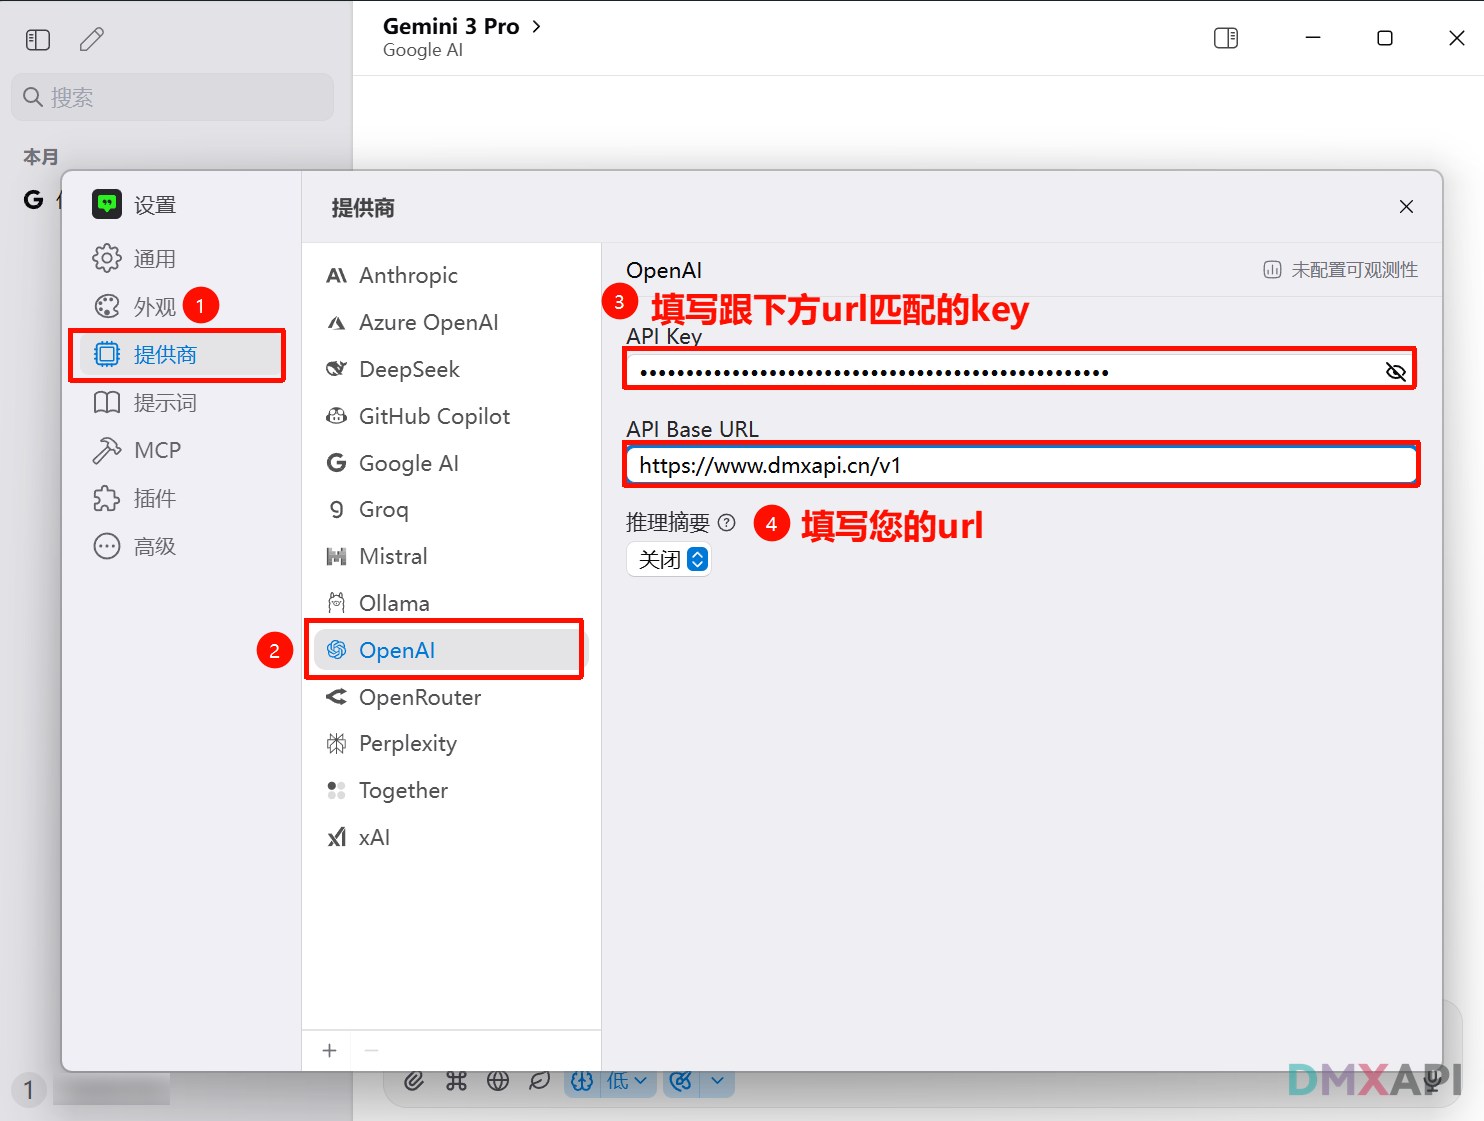Select the DeepSeek provider

[408, 370]
